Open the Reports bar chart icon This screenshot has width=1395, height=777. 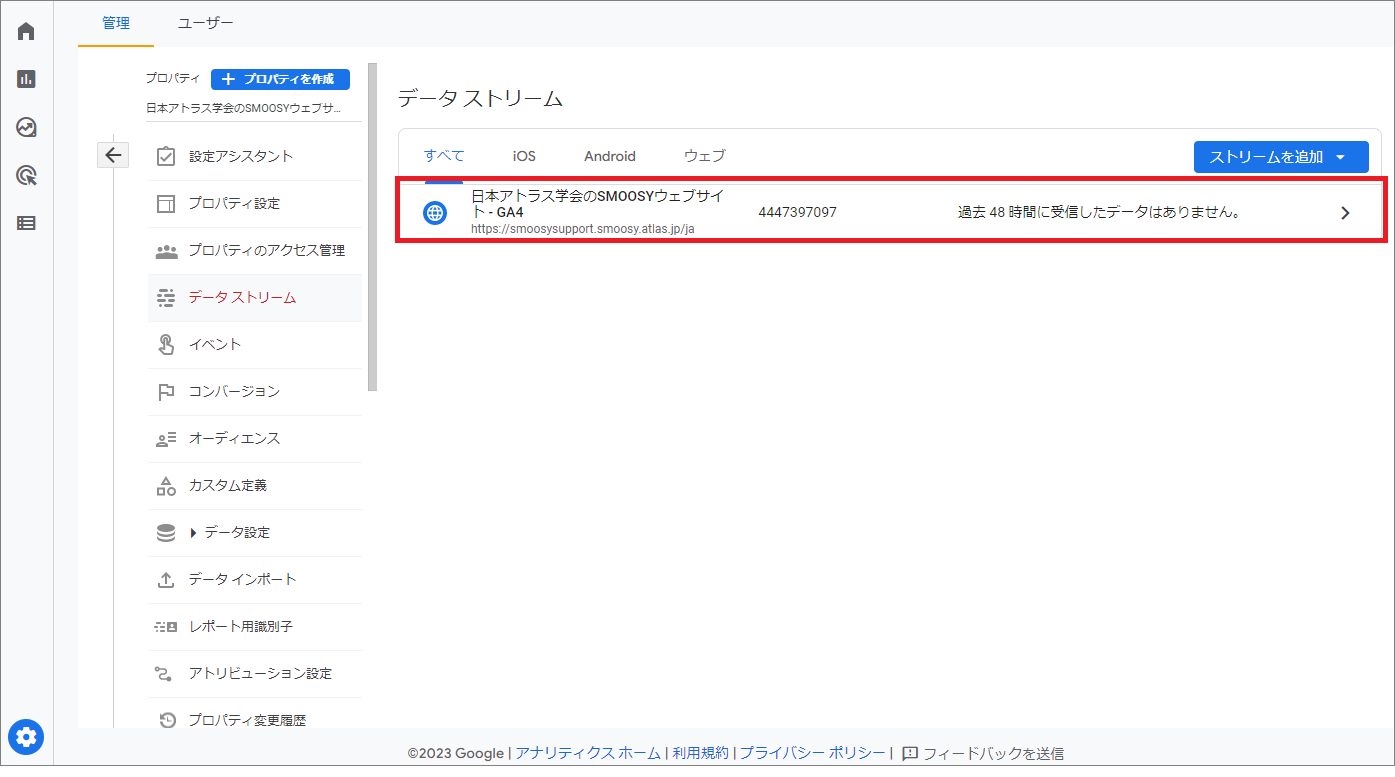click(x=26, y=79)
